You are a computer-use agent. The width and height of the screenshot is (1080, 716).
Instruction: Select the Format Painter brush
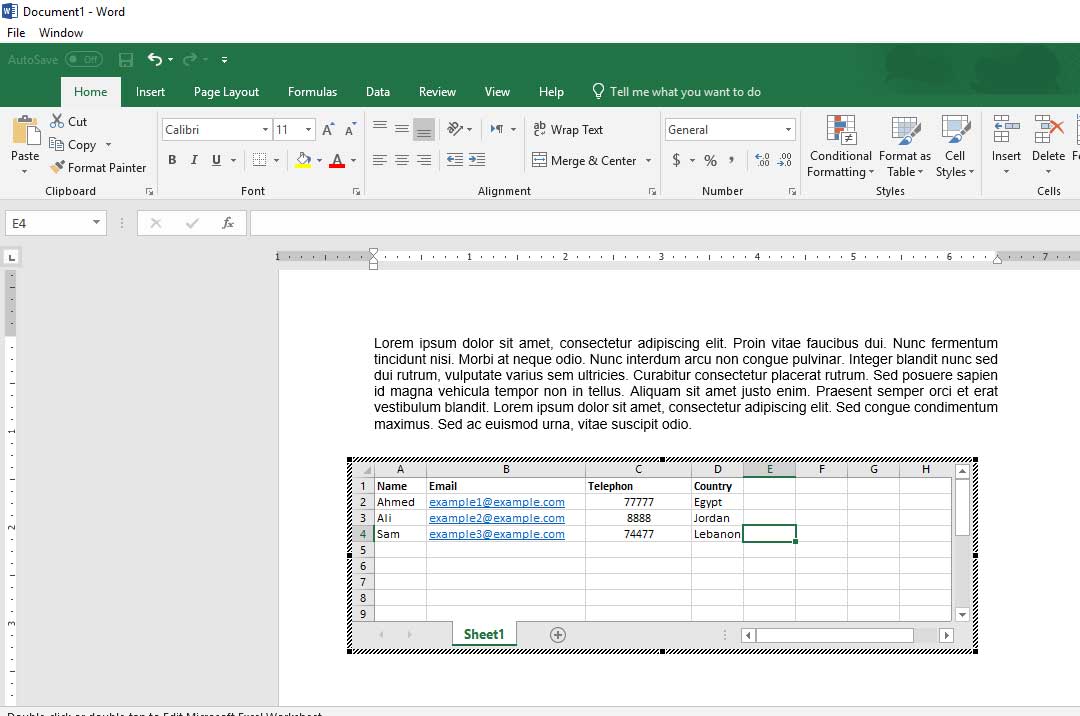57,167
